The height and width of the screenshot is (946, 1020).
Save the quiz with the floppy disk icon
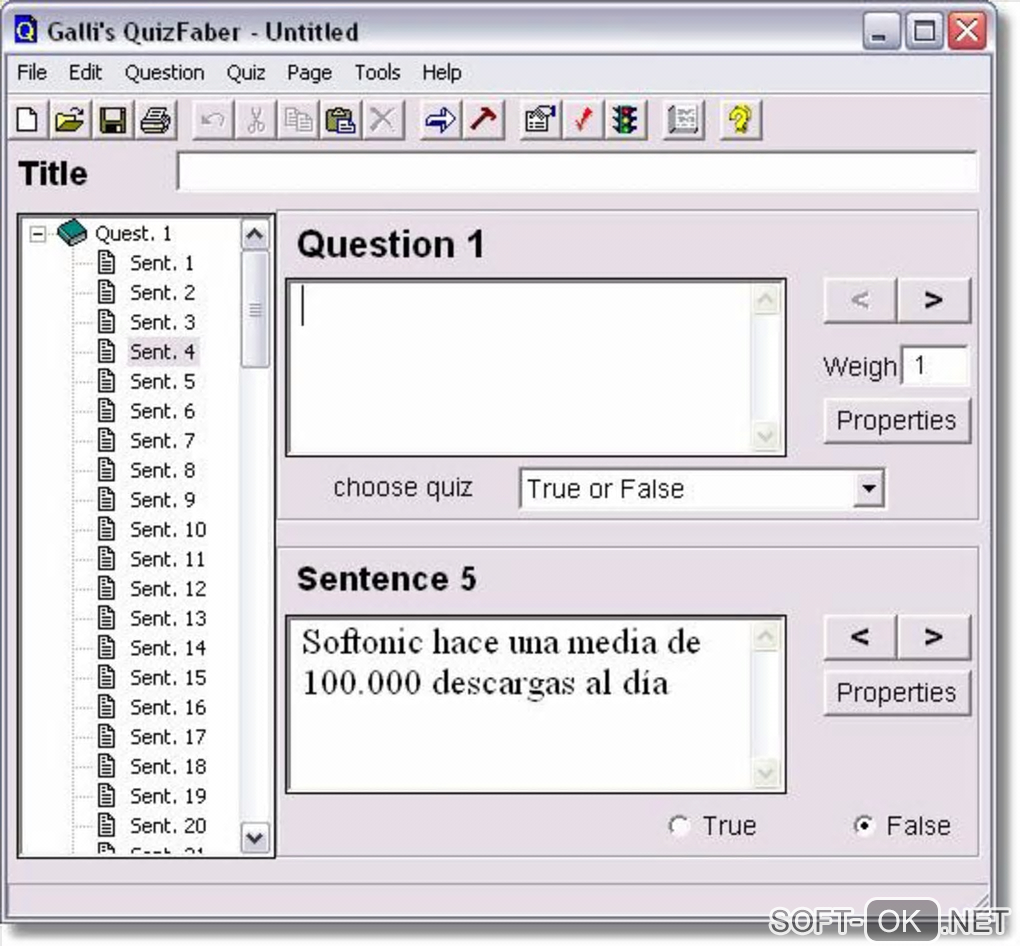[112, 121]
